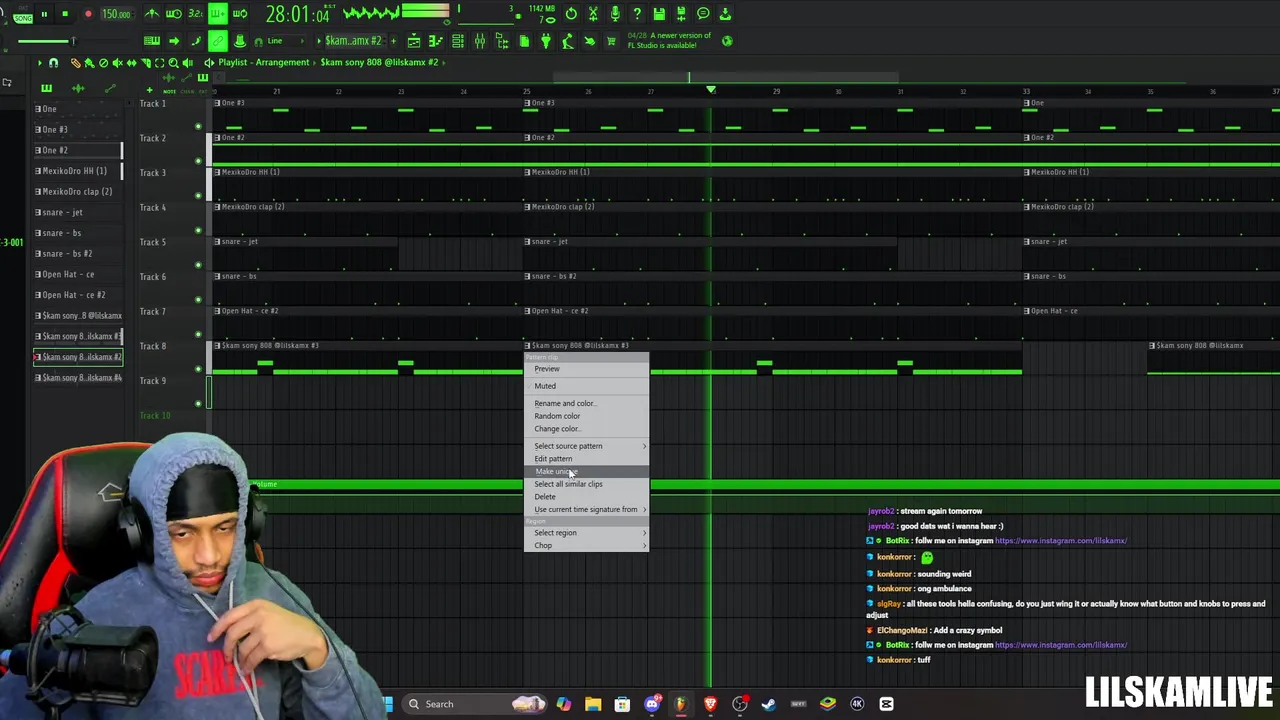Expand the Select region submenu

(x=587, y=533)
